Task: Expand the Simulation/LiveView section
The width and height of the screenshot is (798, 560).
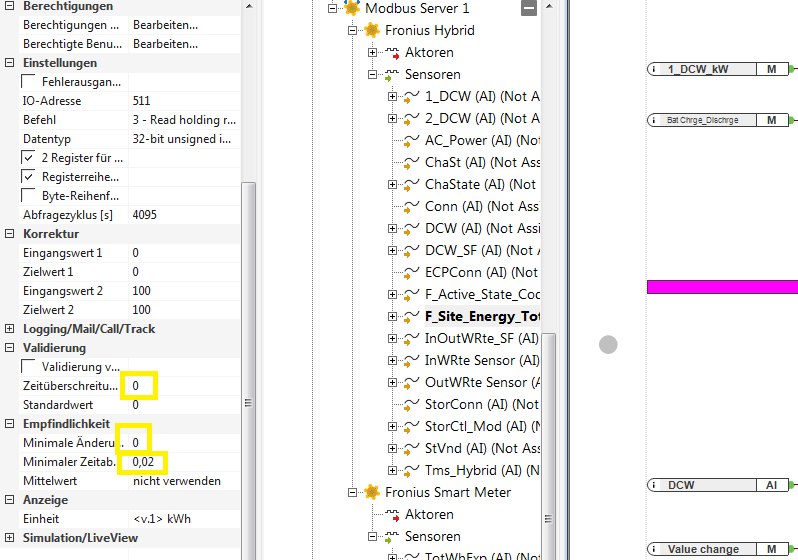Action: coord(9,538)
